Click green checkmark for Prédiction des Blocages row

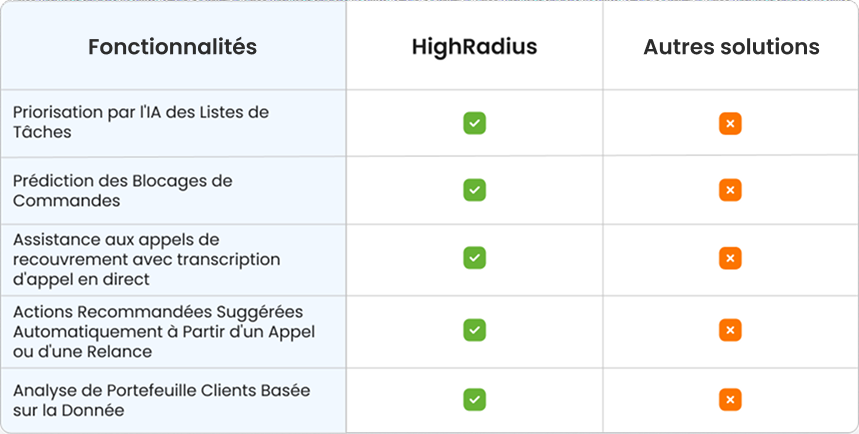474,190
